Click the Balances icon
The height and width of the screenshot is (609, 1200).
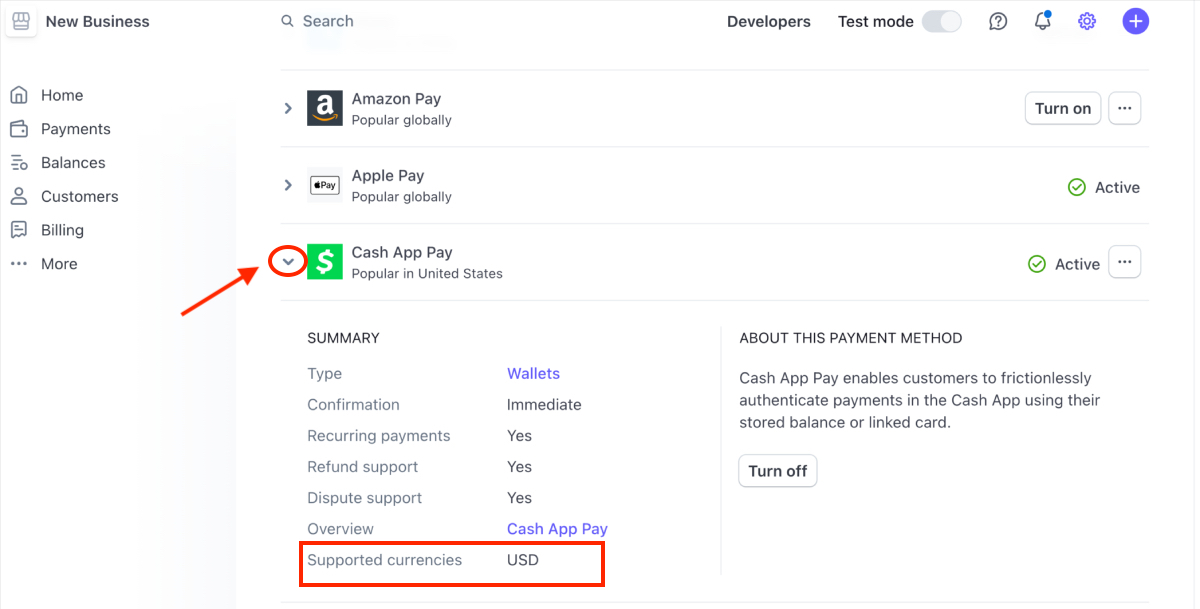pos(19,163)
